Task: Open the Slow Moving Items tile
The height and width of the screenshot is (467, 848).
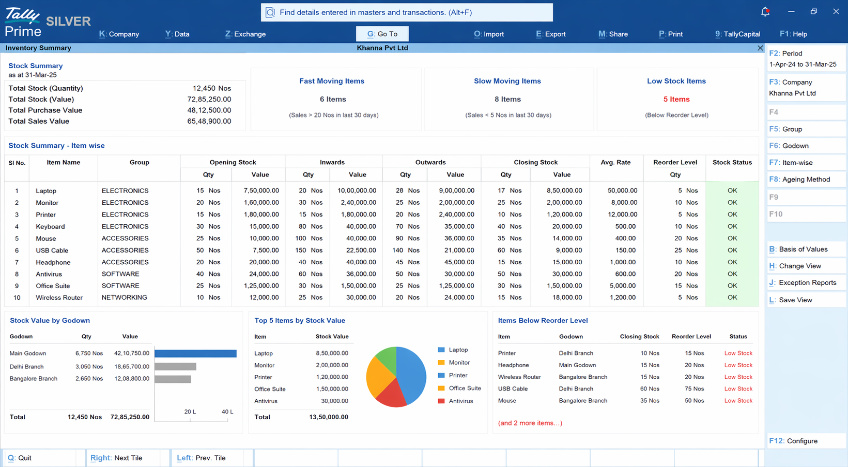Action: (507, 99)
